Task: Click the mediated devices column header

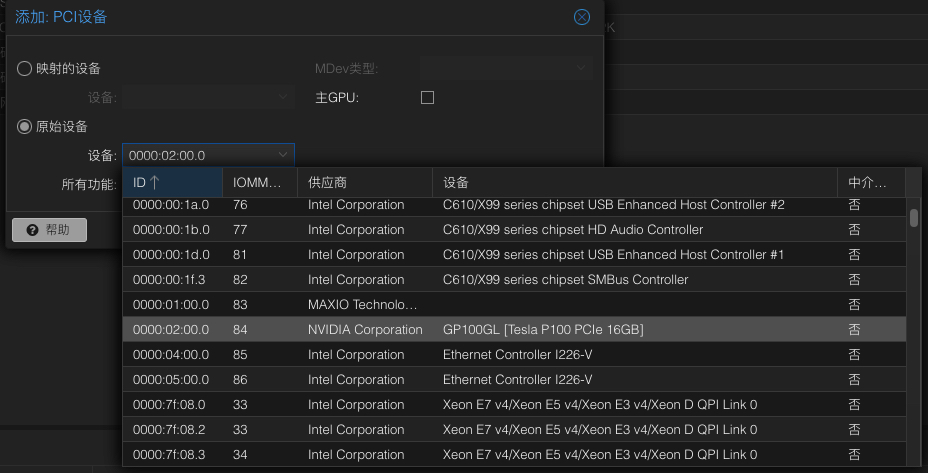Action: [868, 183]
